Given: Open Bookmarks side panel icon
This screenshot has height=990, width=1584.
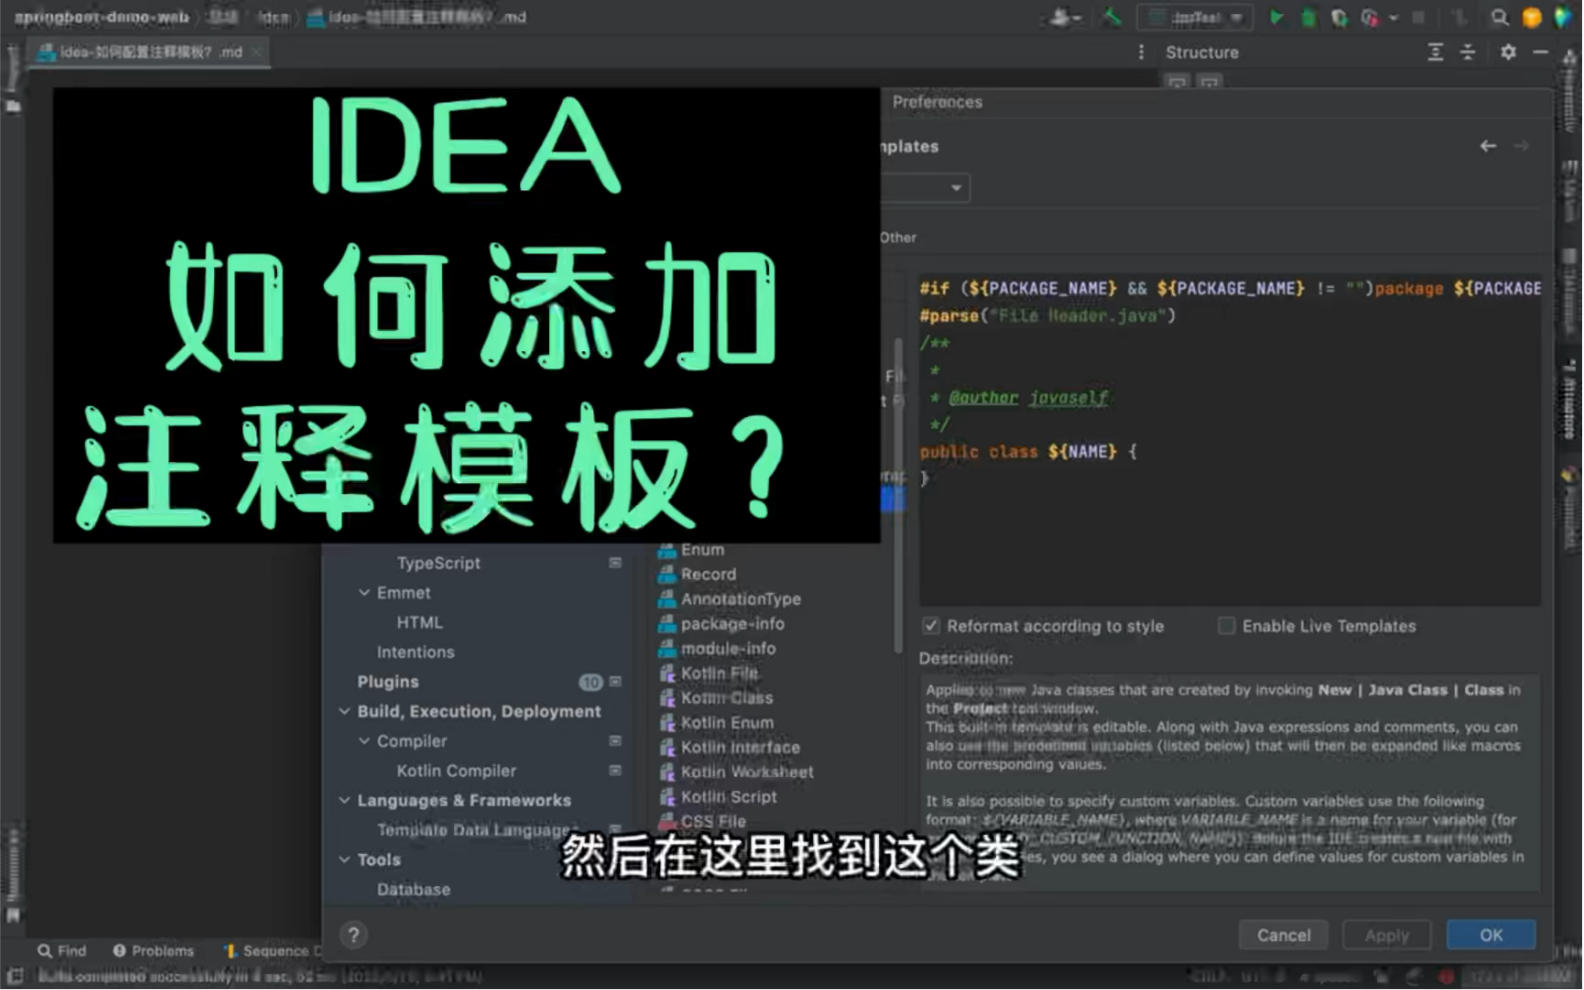Looking at the screenshot, I should pos(13,914).
